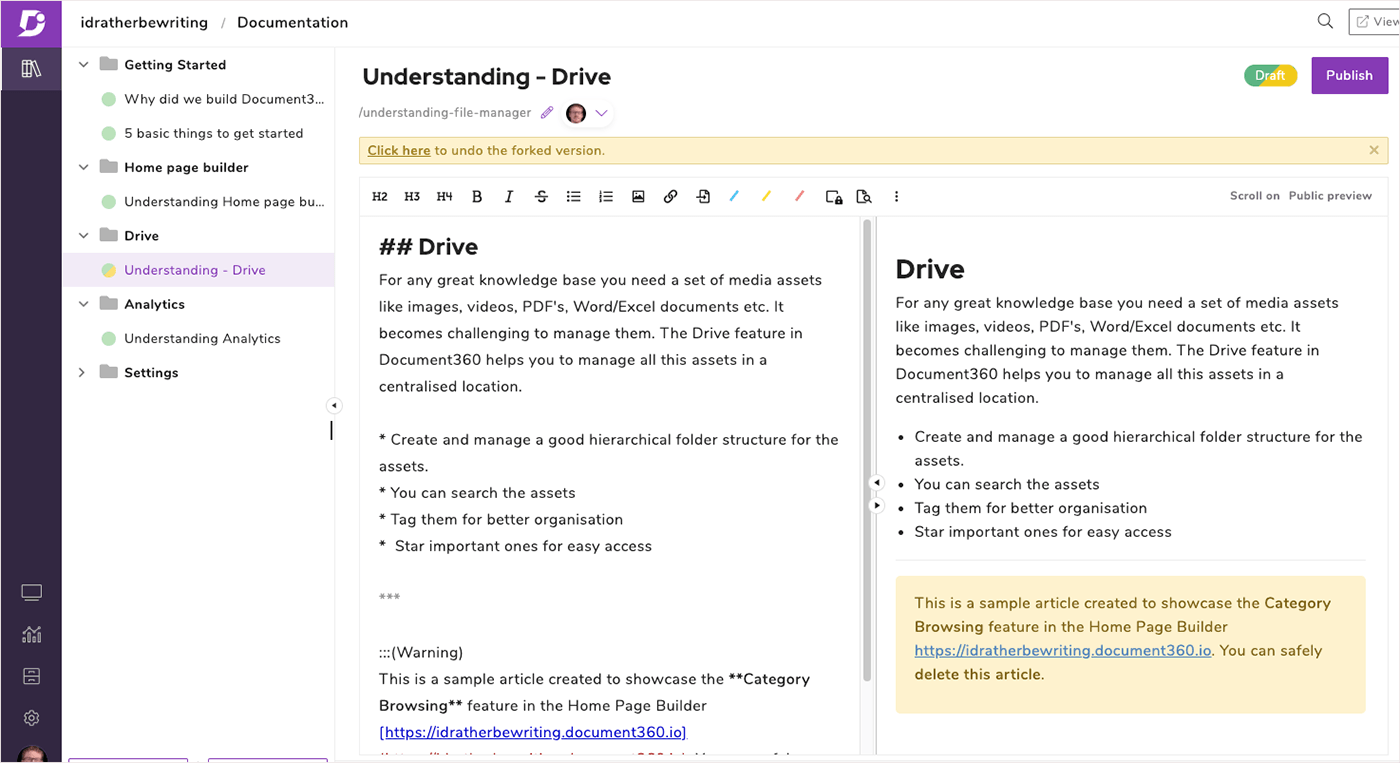Screen dimensions: 1400x763
Task: Select Understanding Analytics in the tree
Action: (x=202, y=338)
